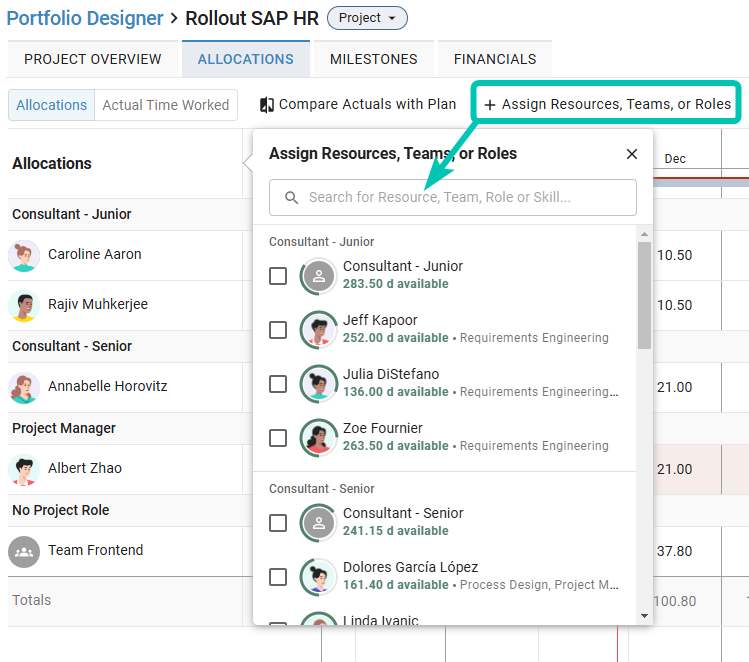Click the plus icon before Assign Resources
The width and height of the screenshot is (749, 662).
coord(490,105)
